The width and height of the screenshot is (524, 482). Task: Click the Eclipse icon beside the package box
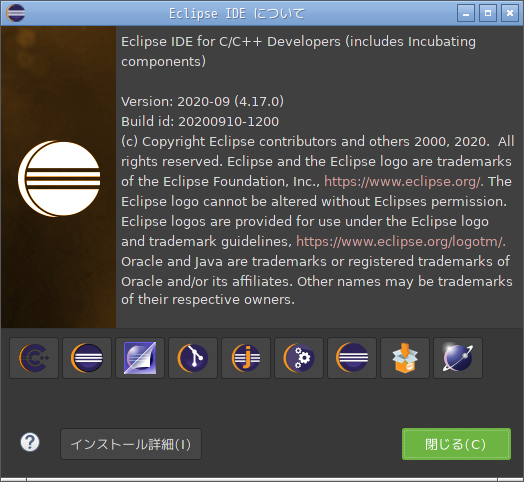(x=352, y=358)
